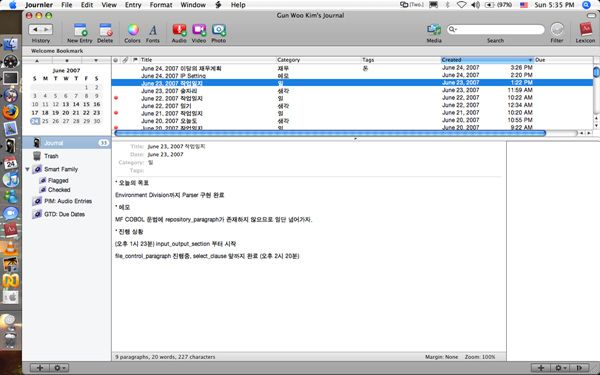This screenshot has height=375, width=600.
Task: Select the entry created June 21 10:20 AM
Action: click(x=352, y=113)
